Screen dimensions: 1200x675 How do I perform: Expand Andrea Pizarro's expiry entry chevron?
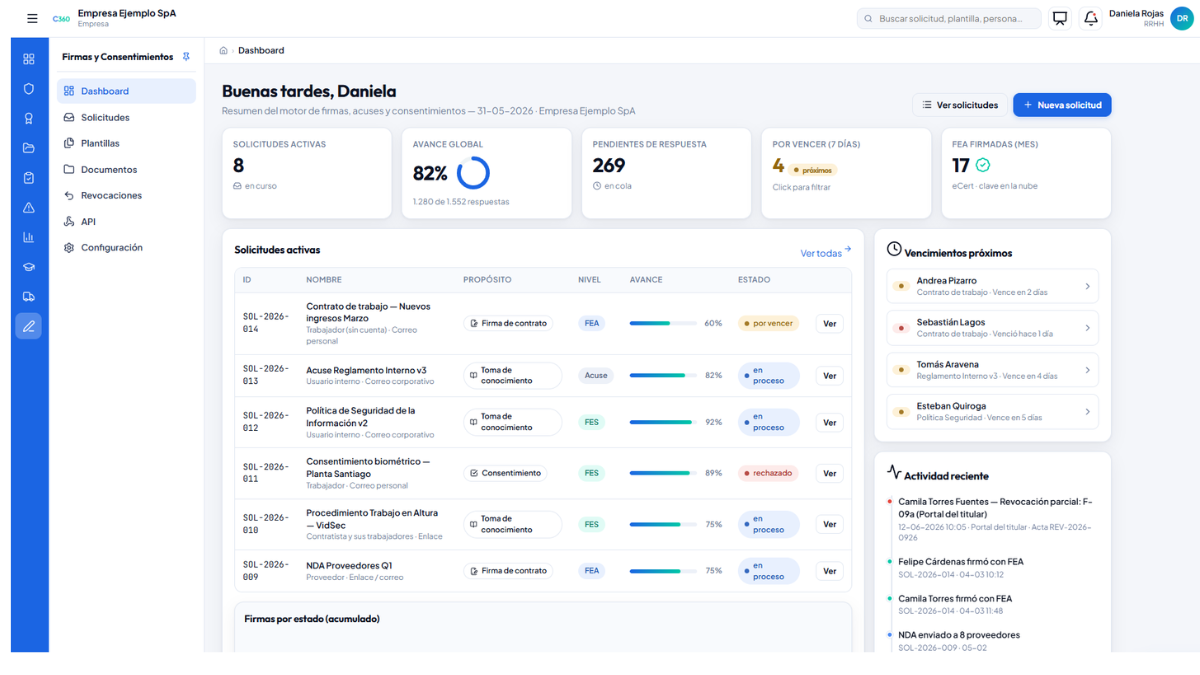(1087, 287)
